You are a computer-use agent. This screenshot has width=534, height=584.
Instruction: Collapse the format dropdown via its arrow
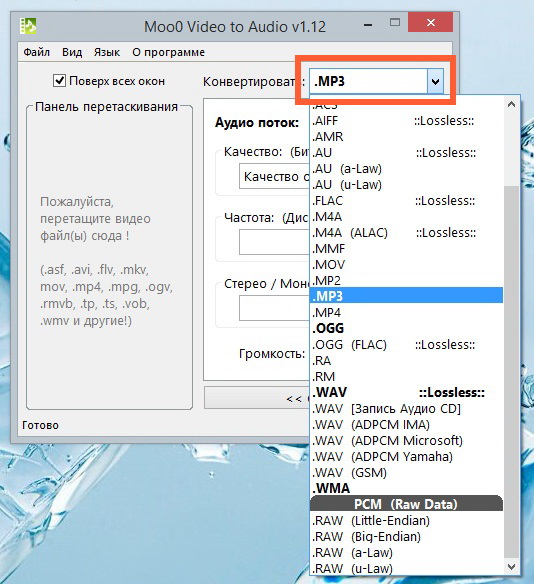435,81
